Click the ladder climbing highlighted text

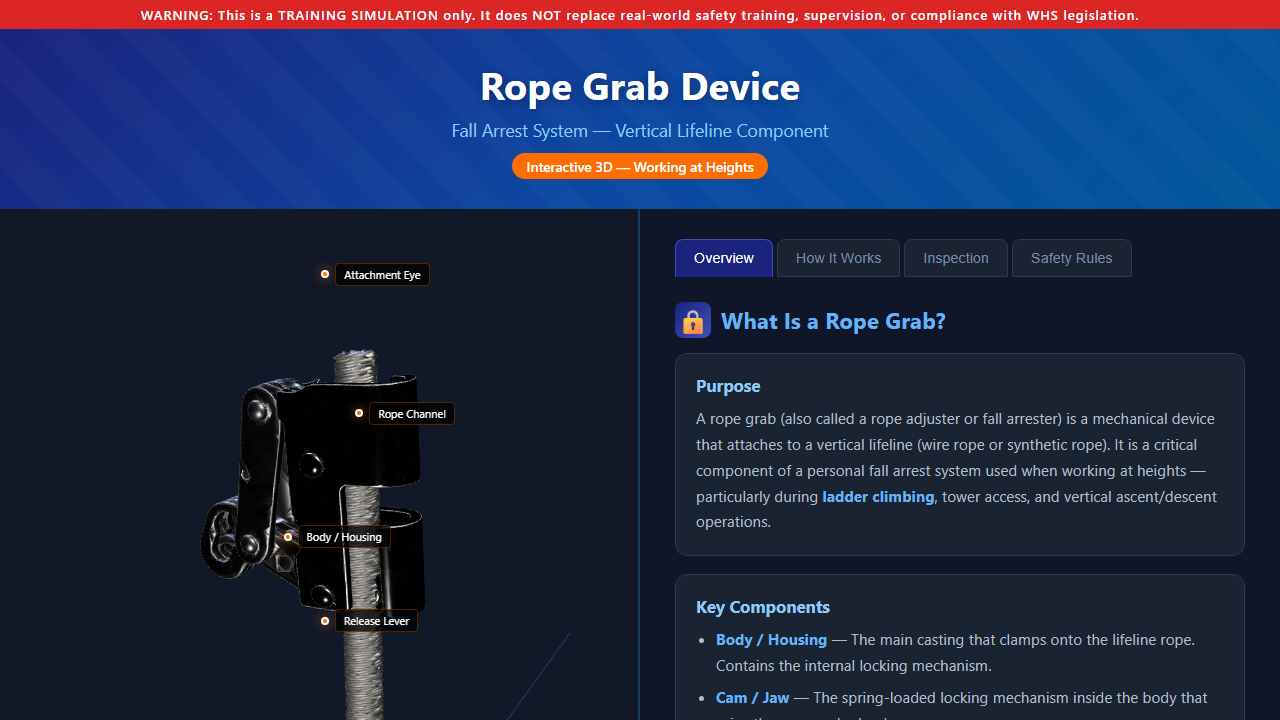pyautogui.click(x=878, y=497)
